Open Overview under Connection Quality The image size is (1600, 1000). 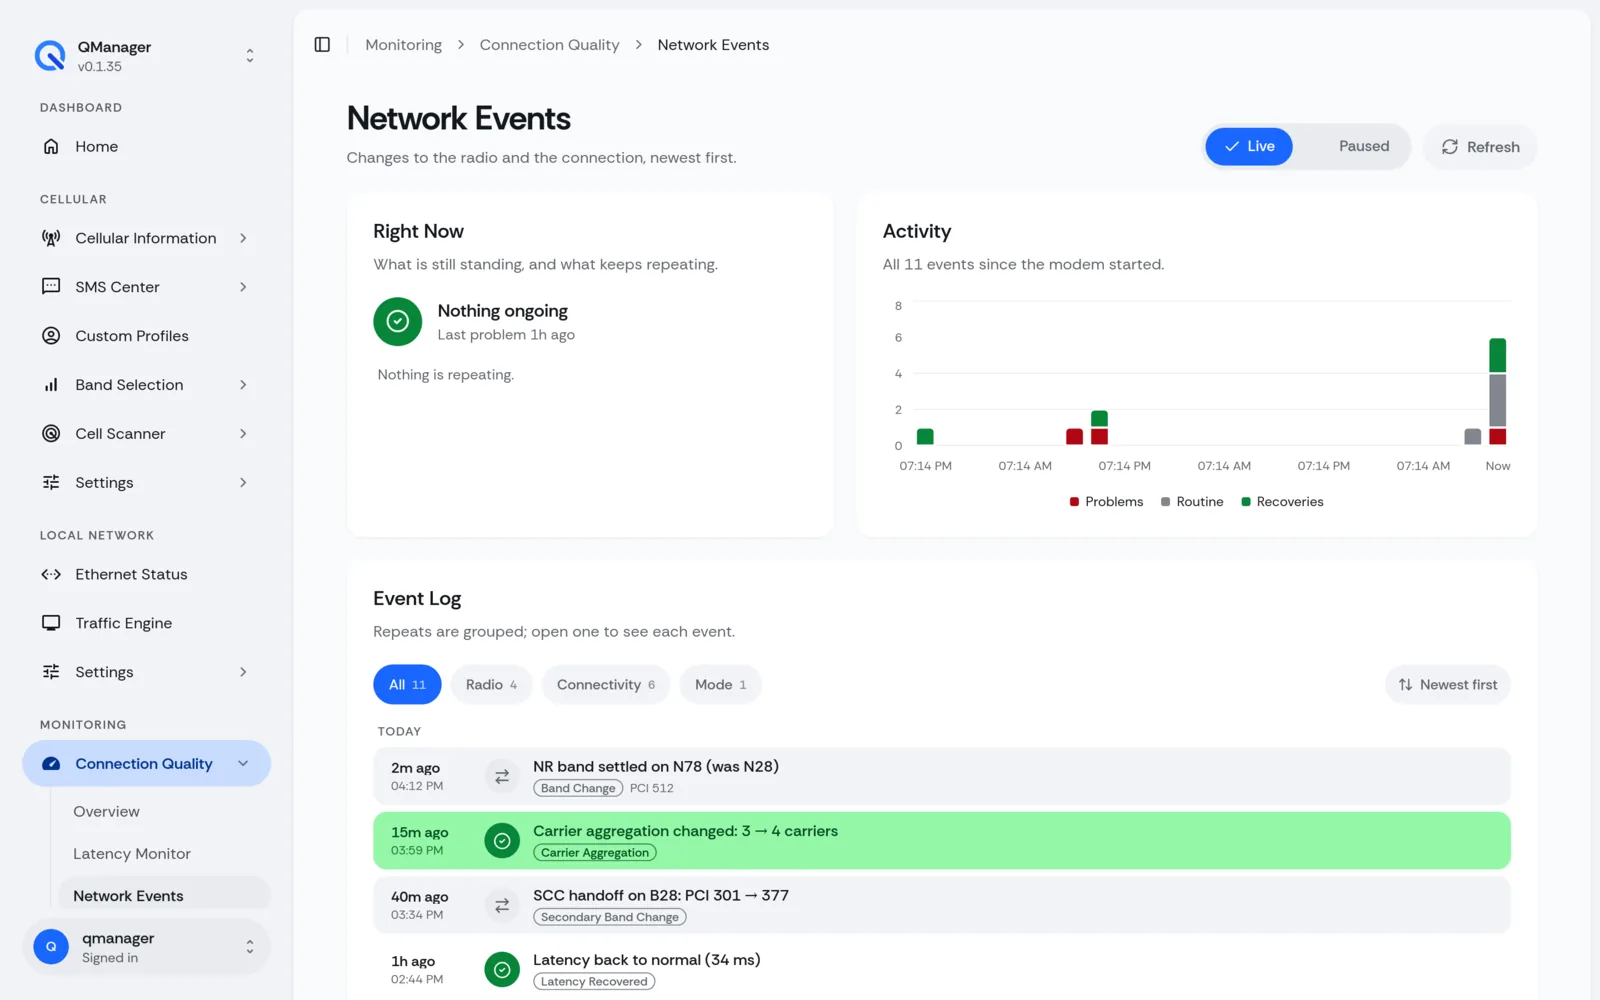pyautogui.click(x=106, y=812)
